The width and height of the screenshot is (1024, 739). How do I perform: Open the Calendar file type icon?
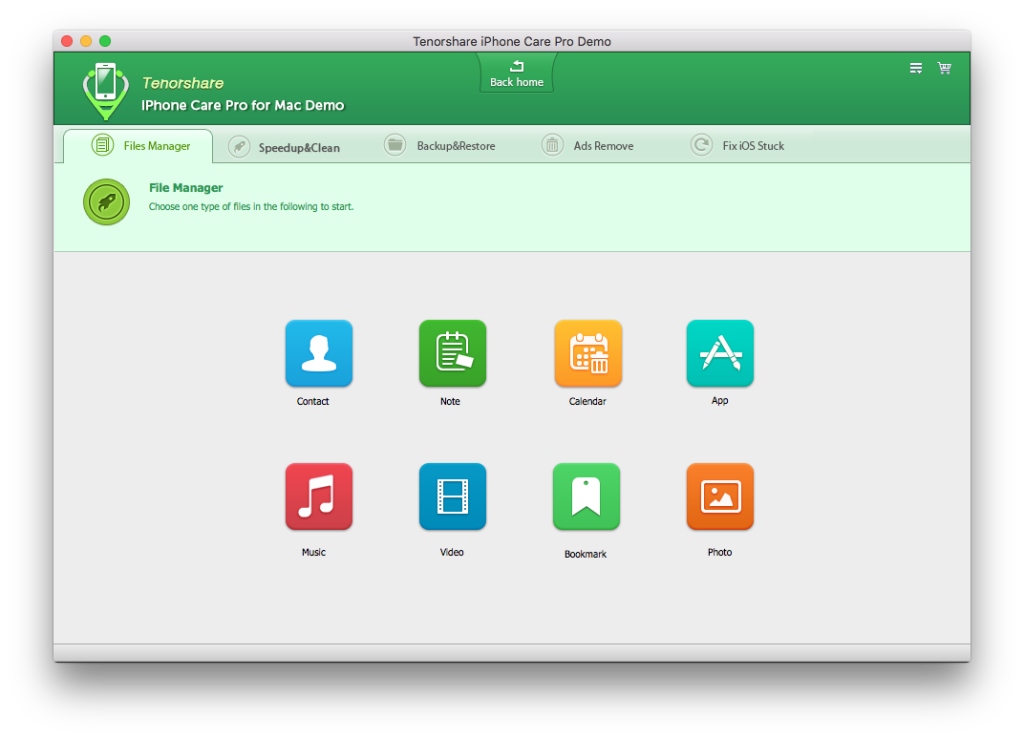tap(588, 353)
